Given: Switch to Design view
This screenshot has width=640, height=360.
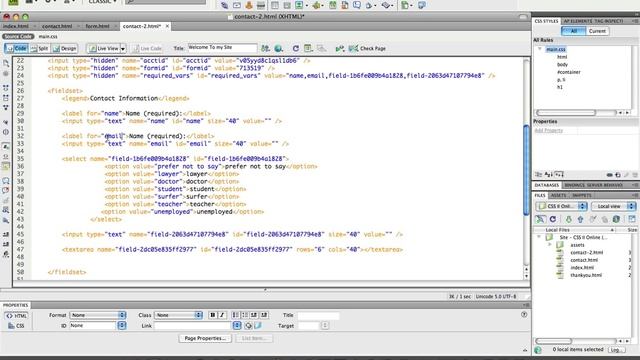Looking at the screenshot, I should (x=64, y=49).
